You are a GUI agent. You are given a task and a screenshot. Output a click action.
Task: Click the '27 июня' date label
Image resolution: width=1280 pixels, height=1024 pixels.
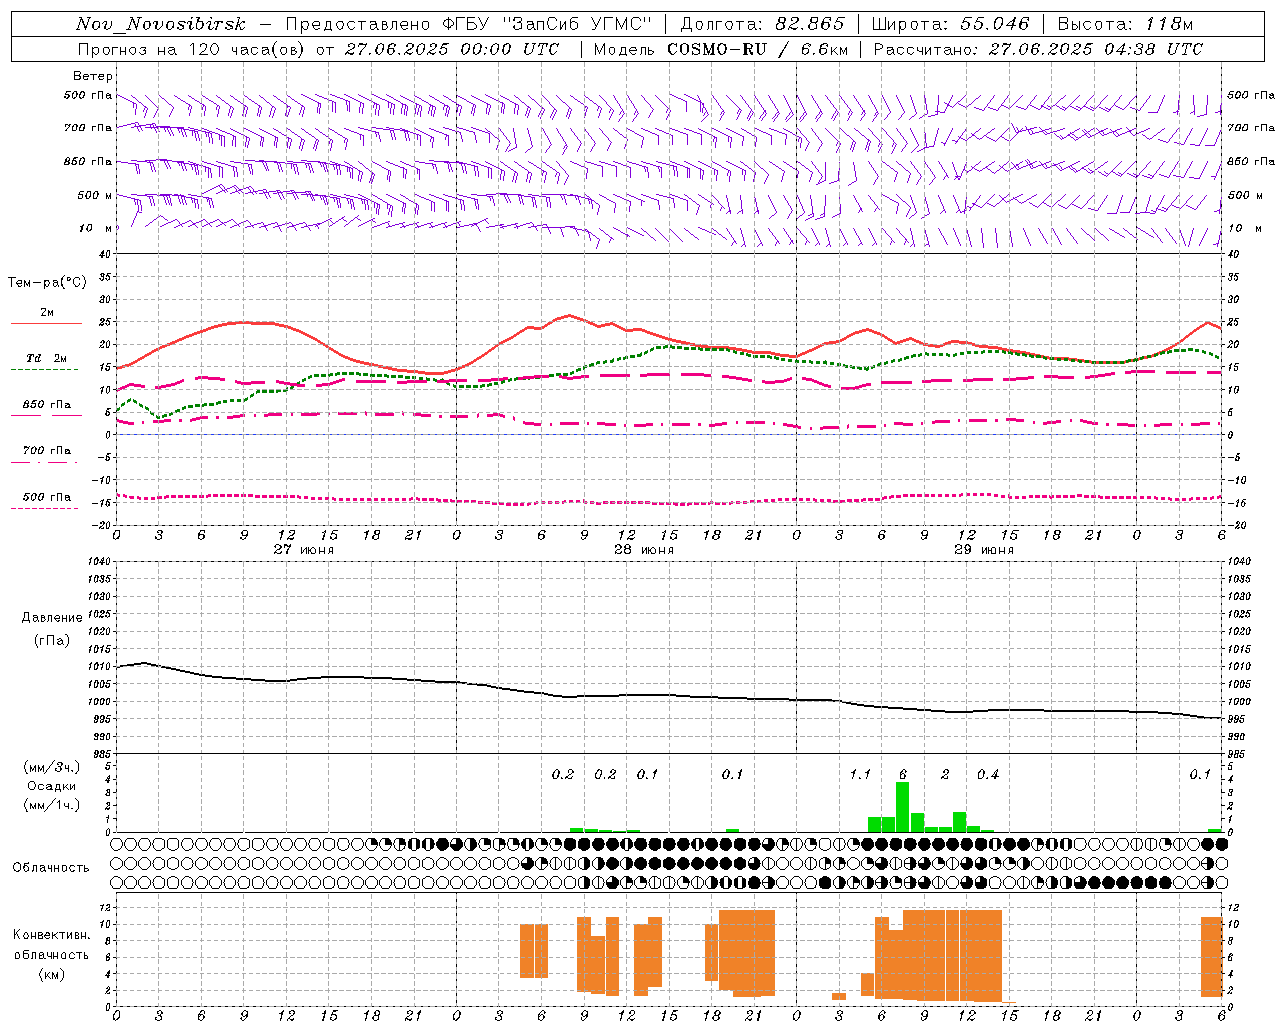coord(304,550)
